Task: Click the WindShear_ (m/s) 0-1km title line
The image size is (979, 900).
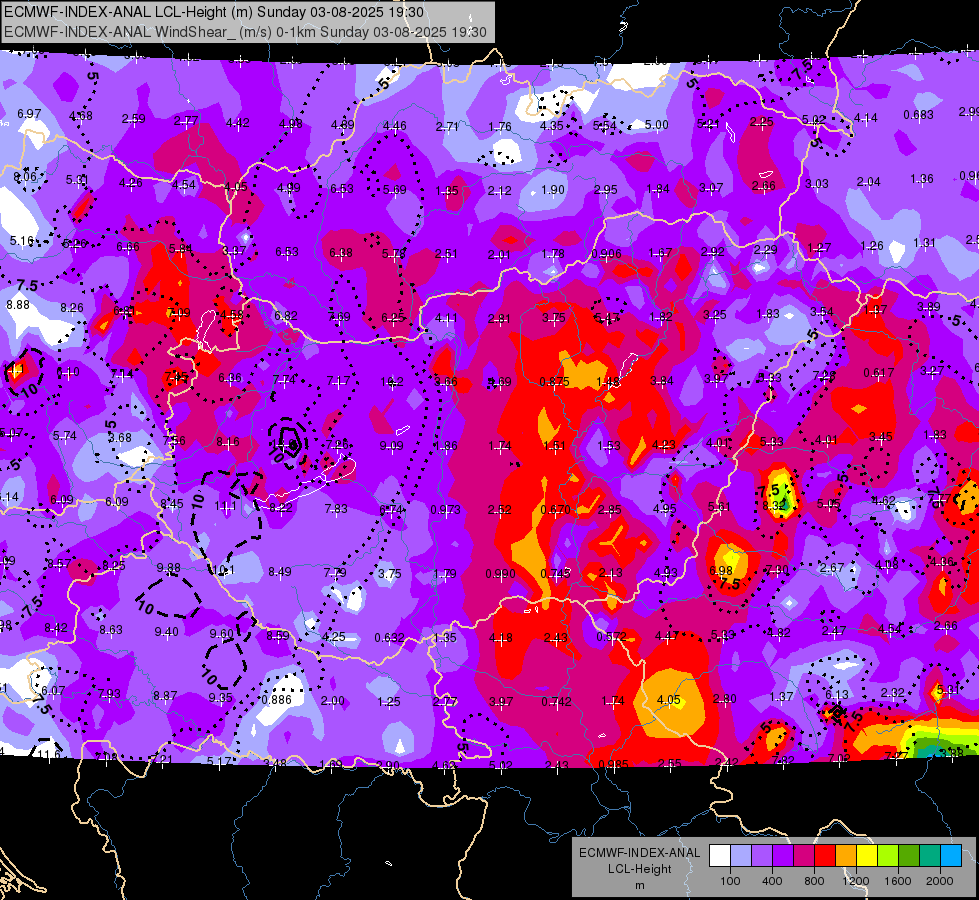Action: coord(245,32)
